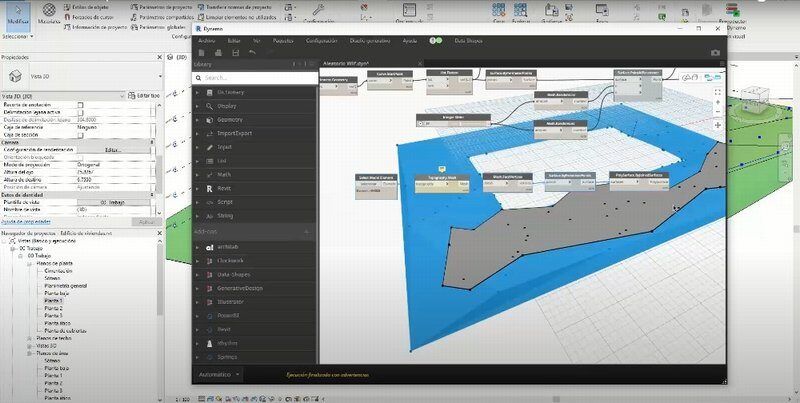Enable the Delimitación lejana activa checkbox
The image size is (800, 403).
pyautogui.click(x=82, y=112)
